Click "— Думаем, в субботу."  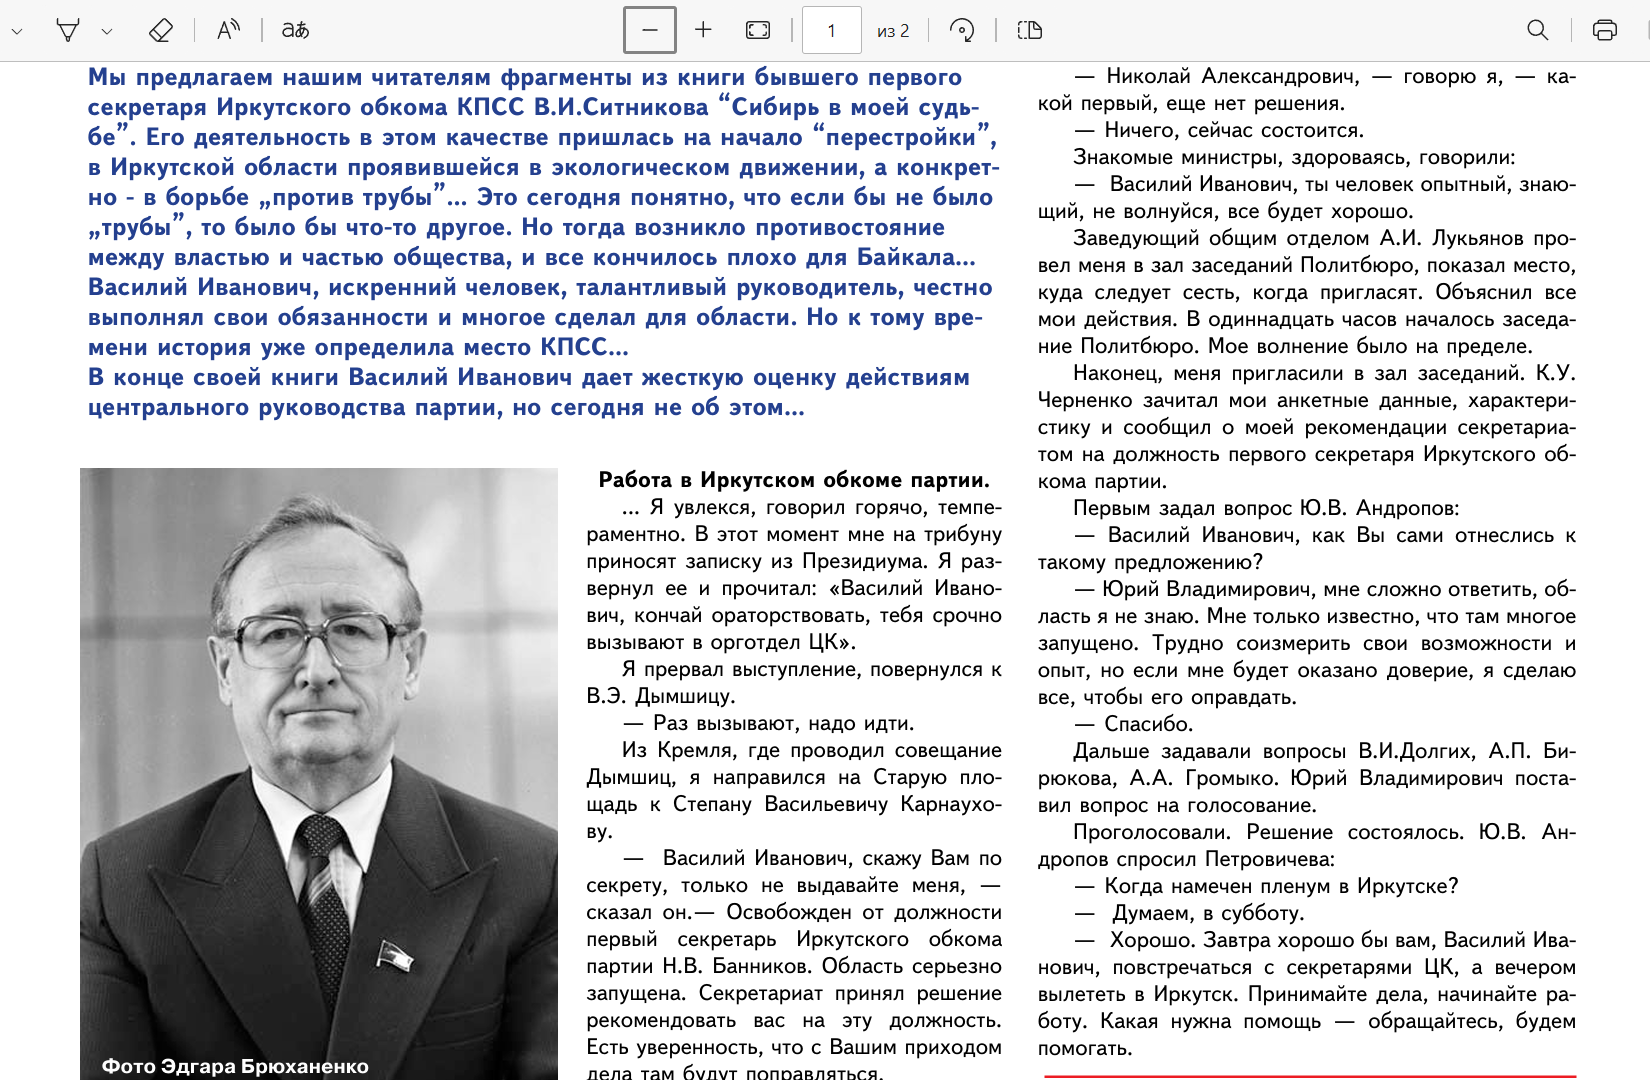coord(1190,913)
